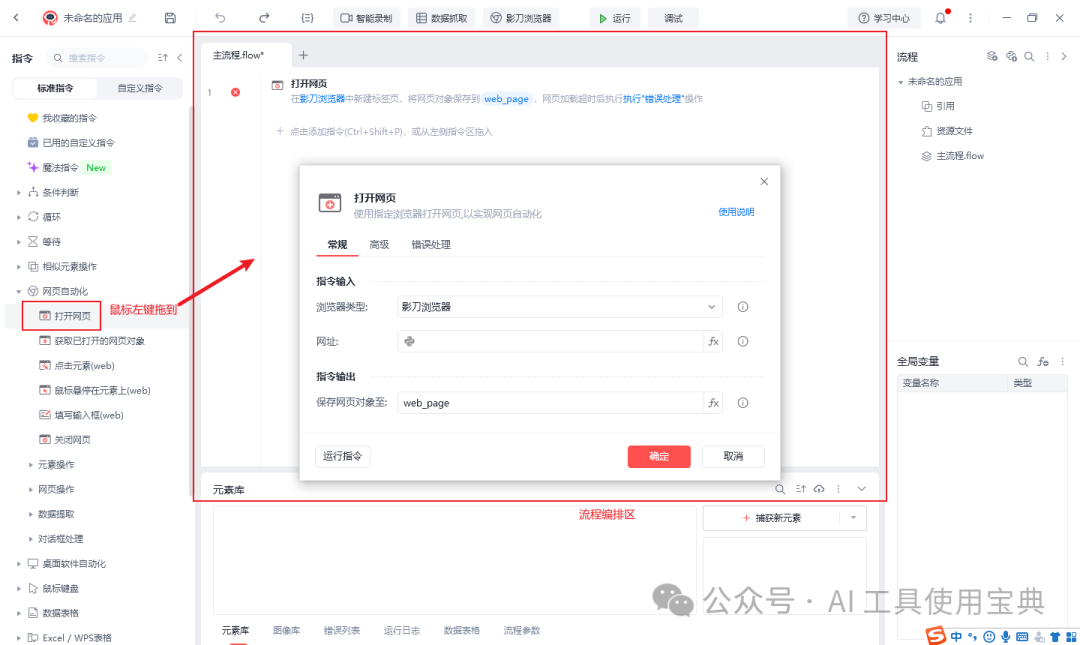
Task: Open the 图像库 bottom tab
Action: pos(286,631)
